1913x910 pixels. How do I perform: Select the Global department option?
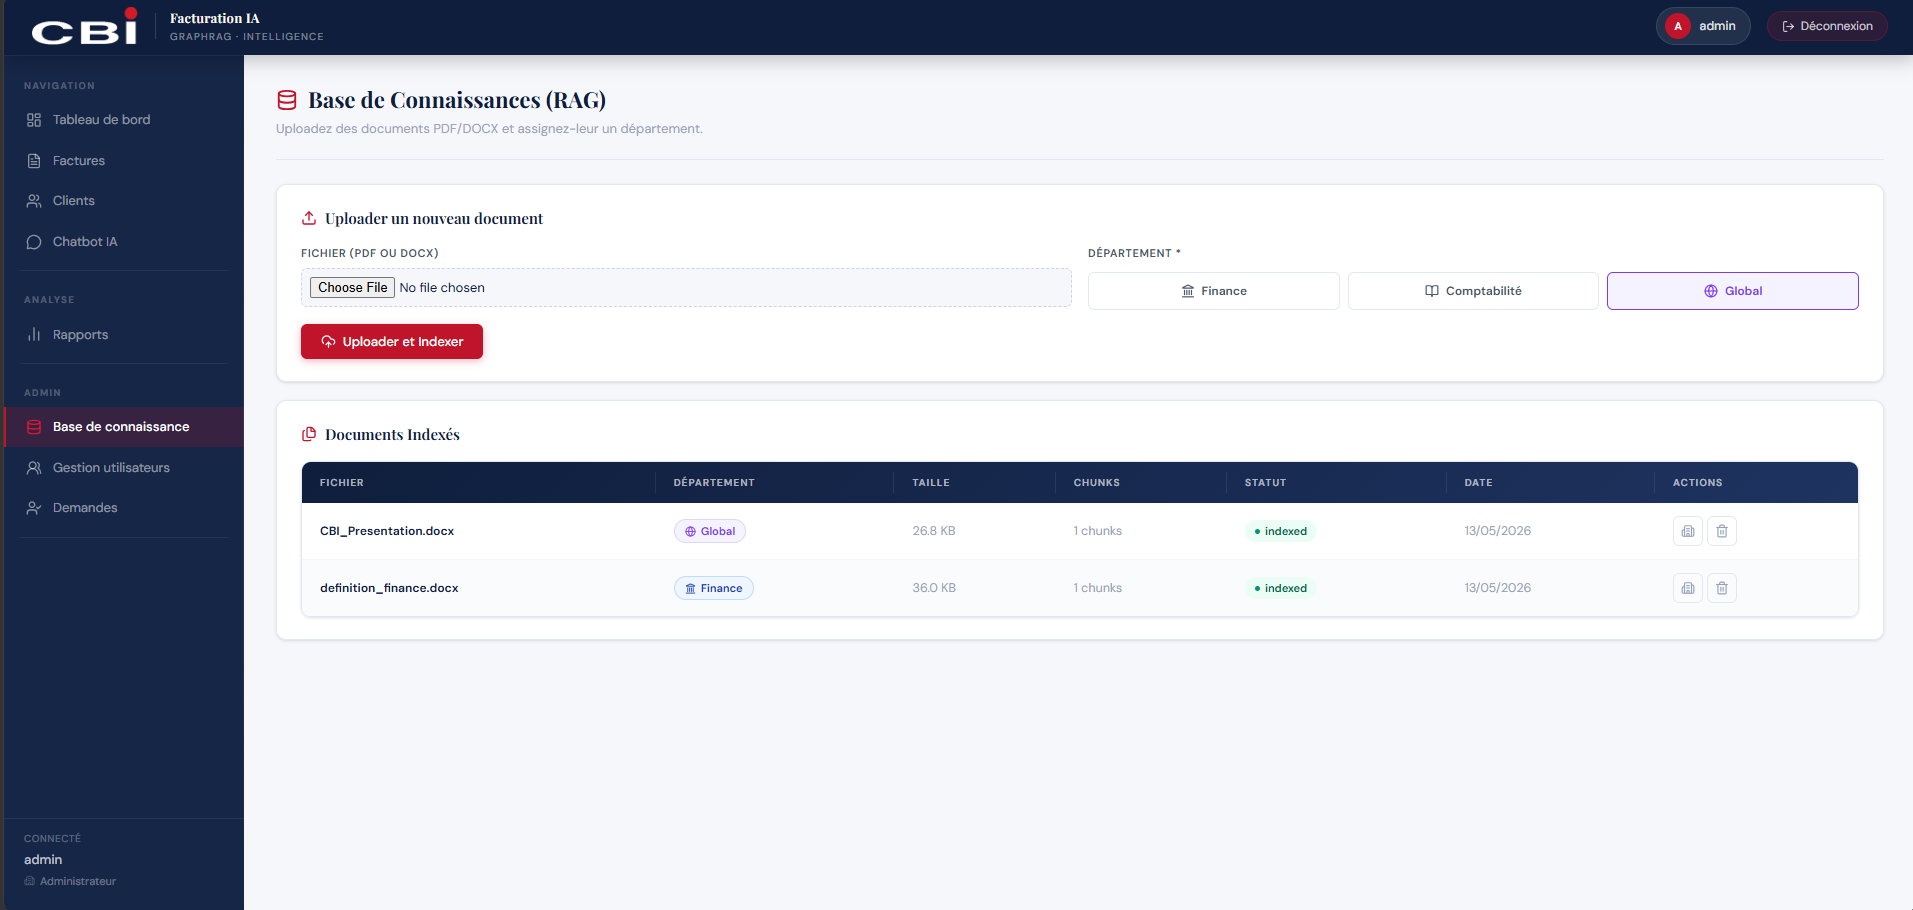[1732, 291]
